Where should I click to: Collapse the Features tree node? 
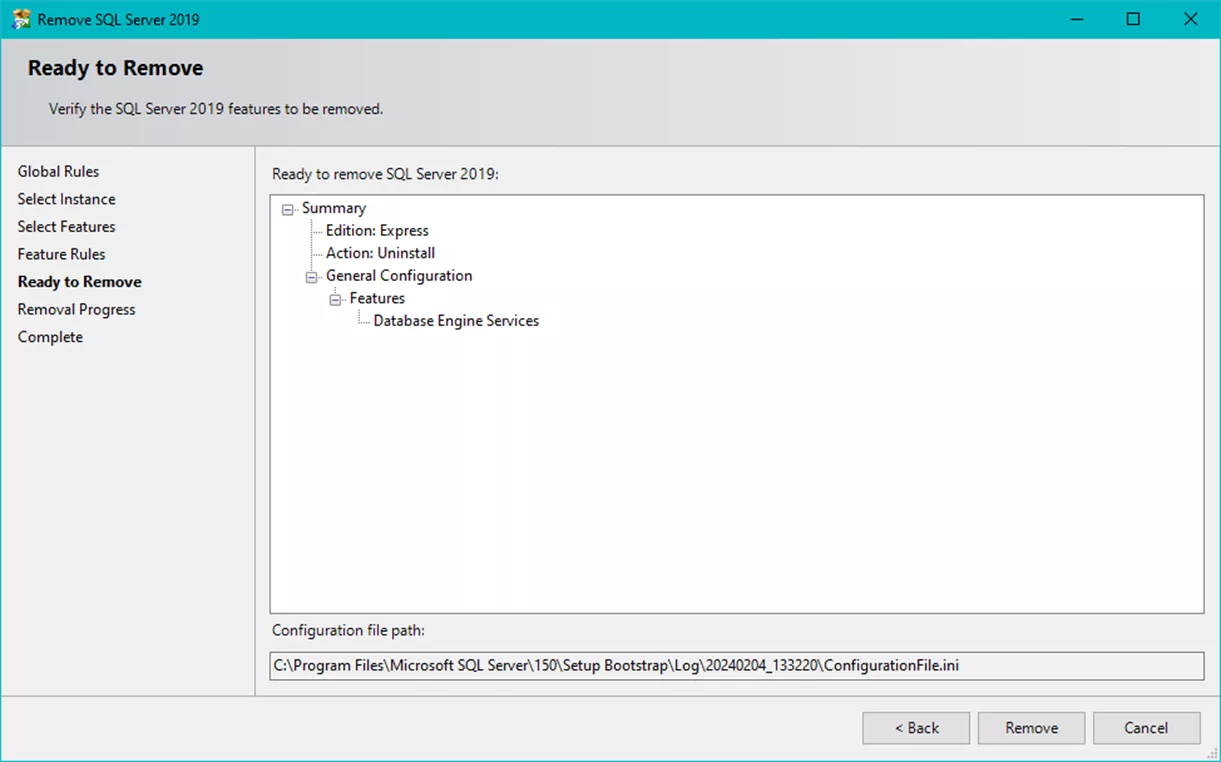(x=336, y=299)
